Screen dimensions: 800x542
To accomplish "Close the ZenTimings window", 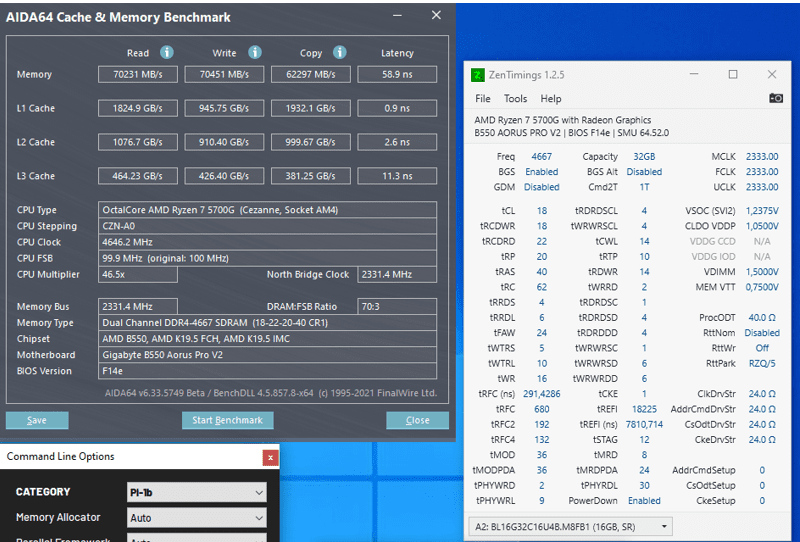I will click(x=772, y=75).
